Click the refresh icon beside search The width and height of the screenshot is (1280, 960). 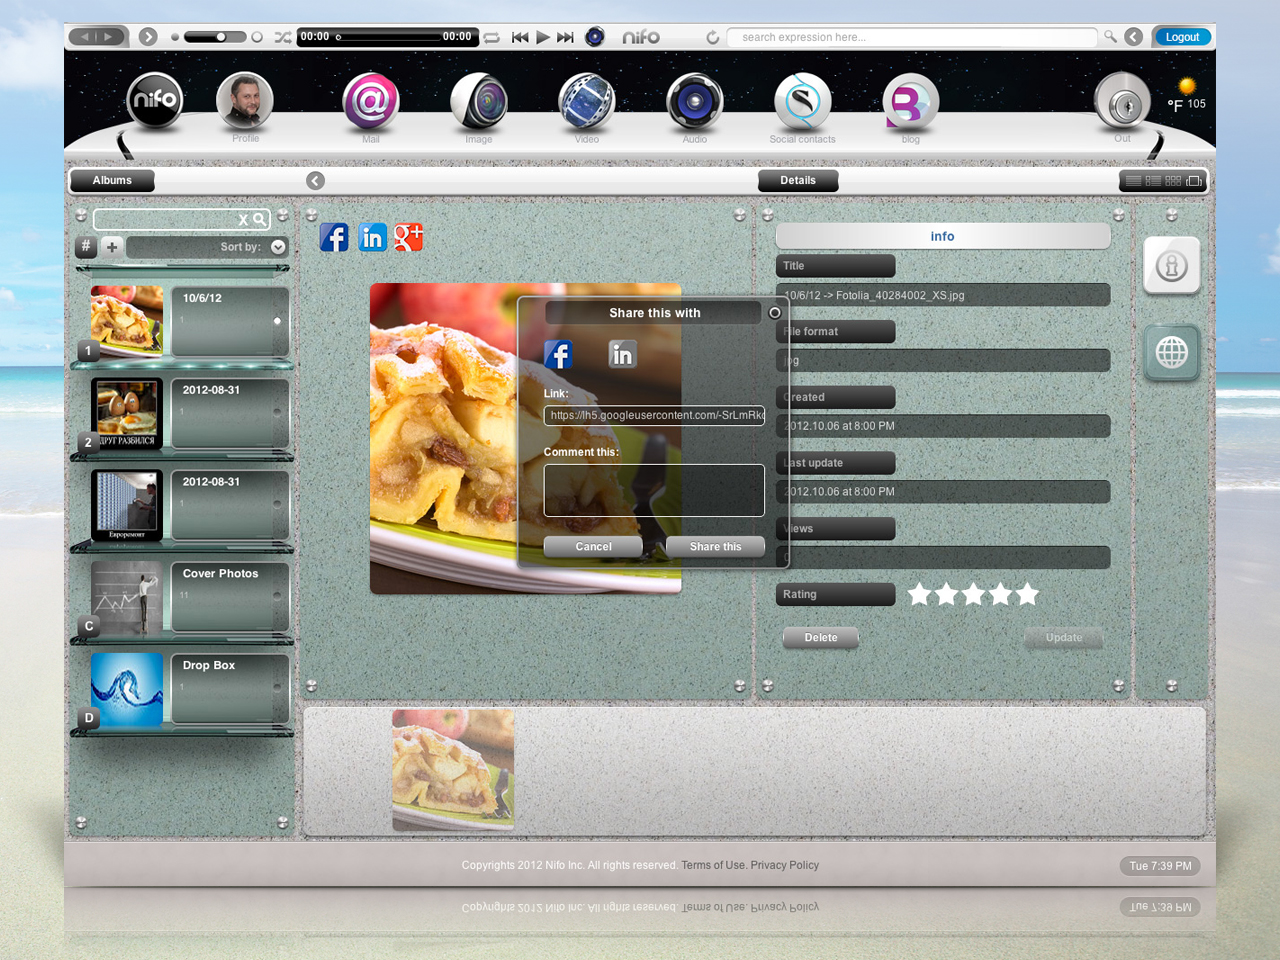click(713, 37)
